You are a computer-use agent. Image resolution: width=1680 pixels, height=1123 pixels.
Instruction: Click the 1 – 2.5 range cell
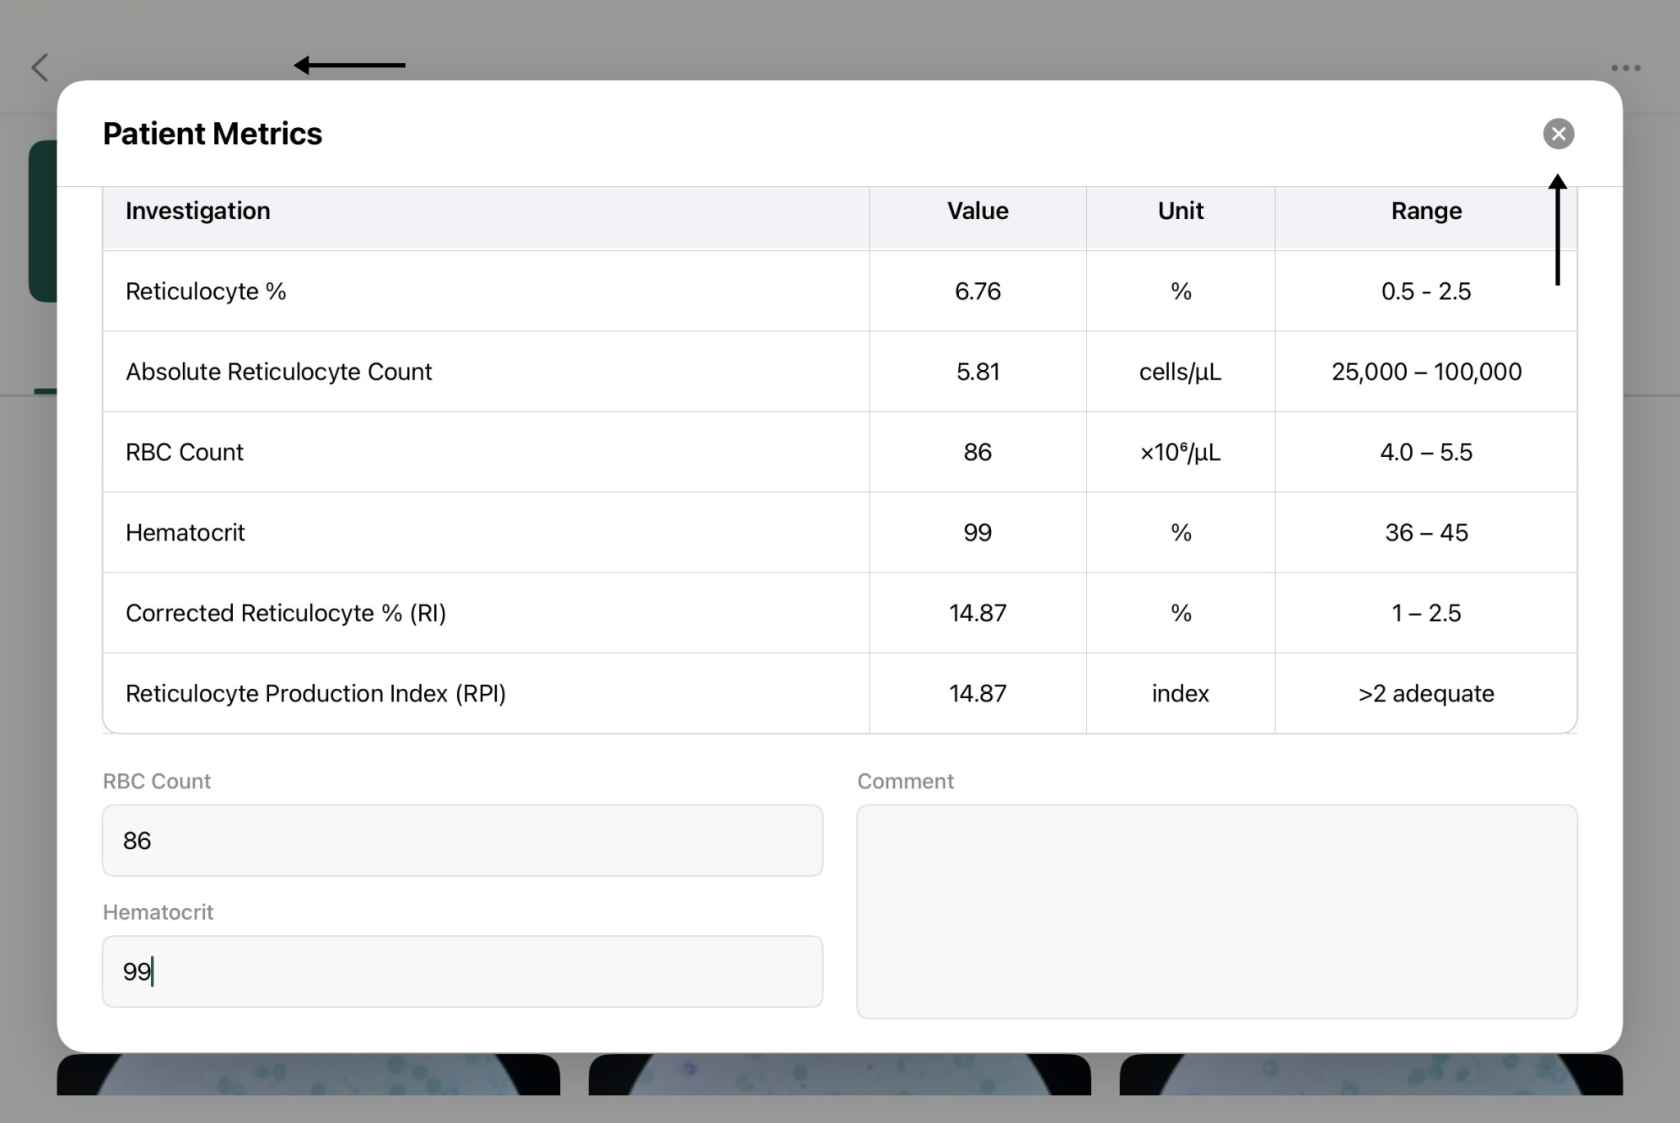pyautogui.click(x=1426, y=613)
